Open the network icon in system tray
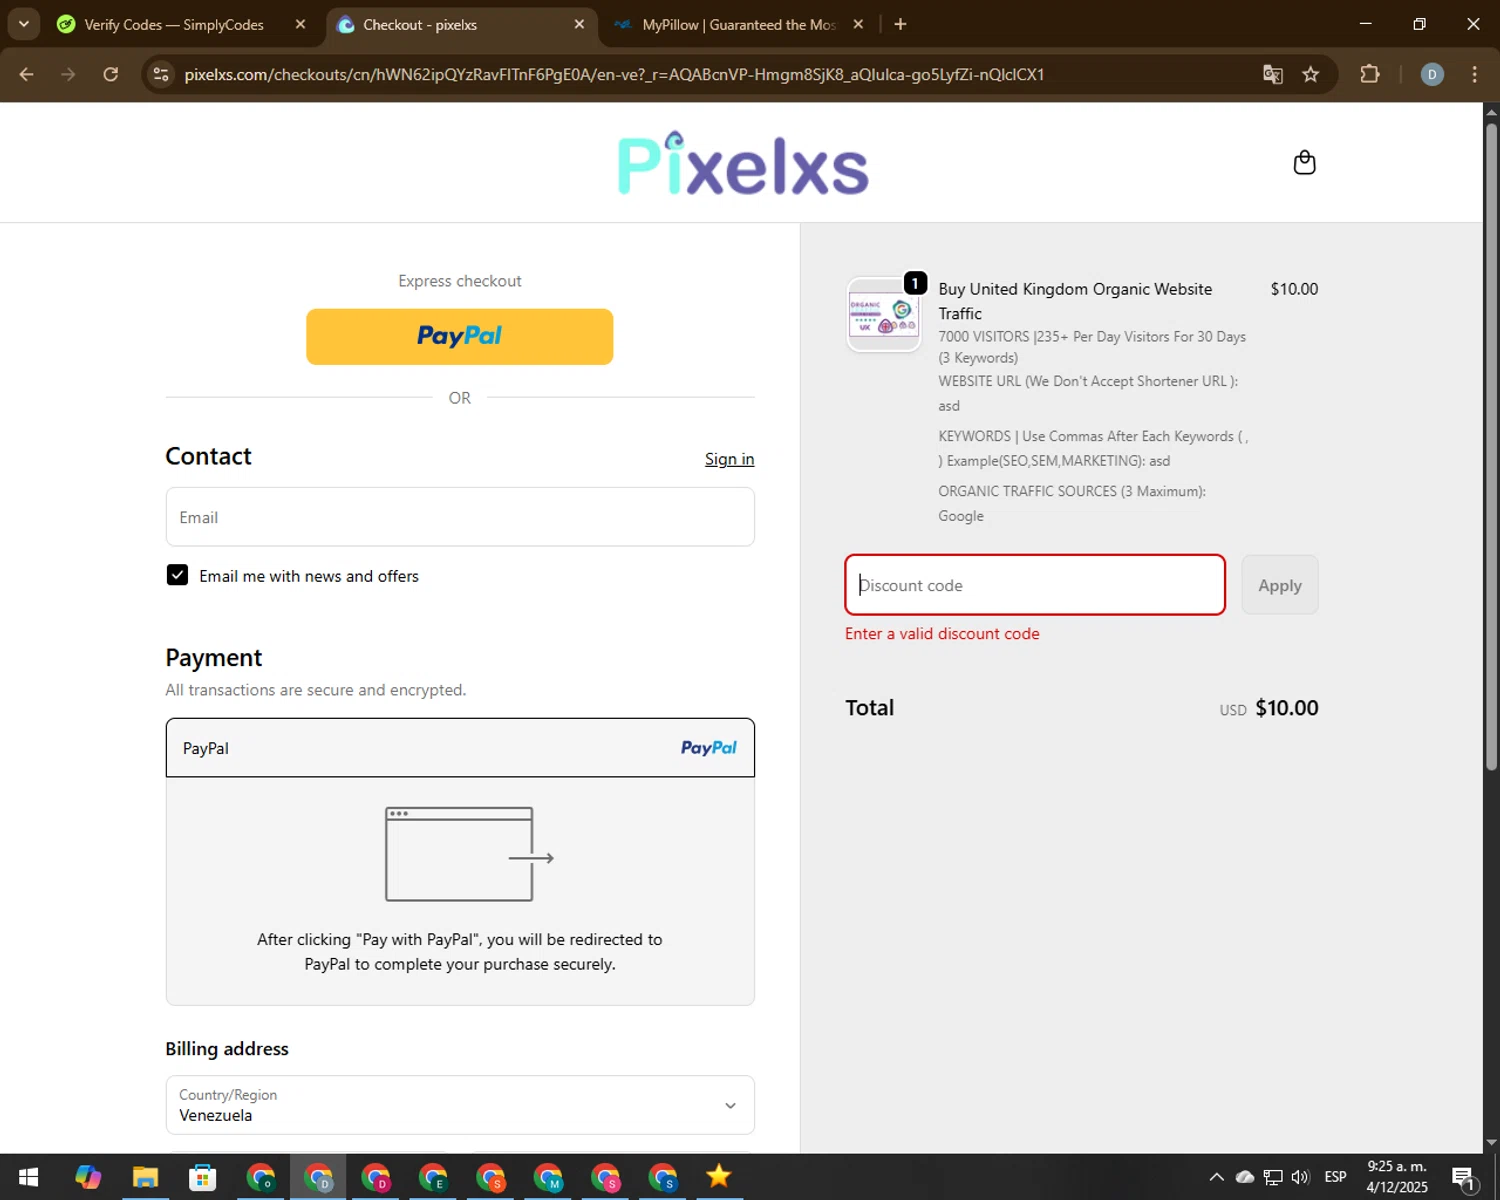The image size is (1500, 1200). 1273,1177
